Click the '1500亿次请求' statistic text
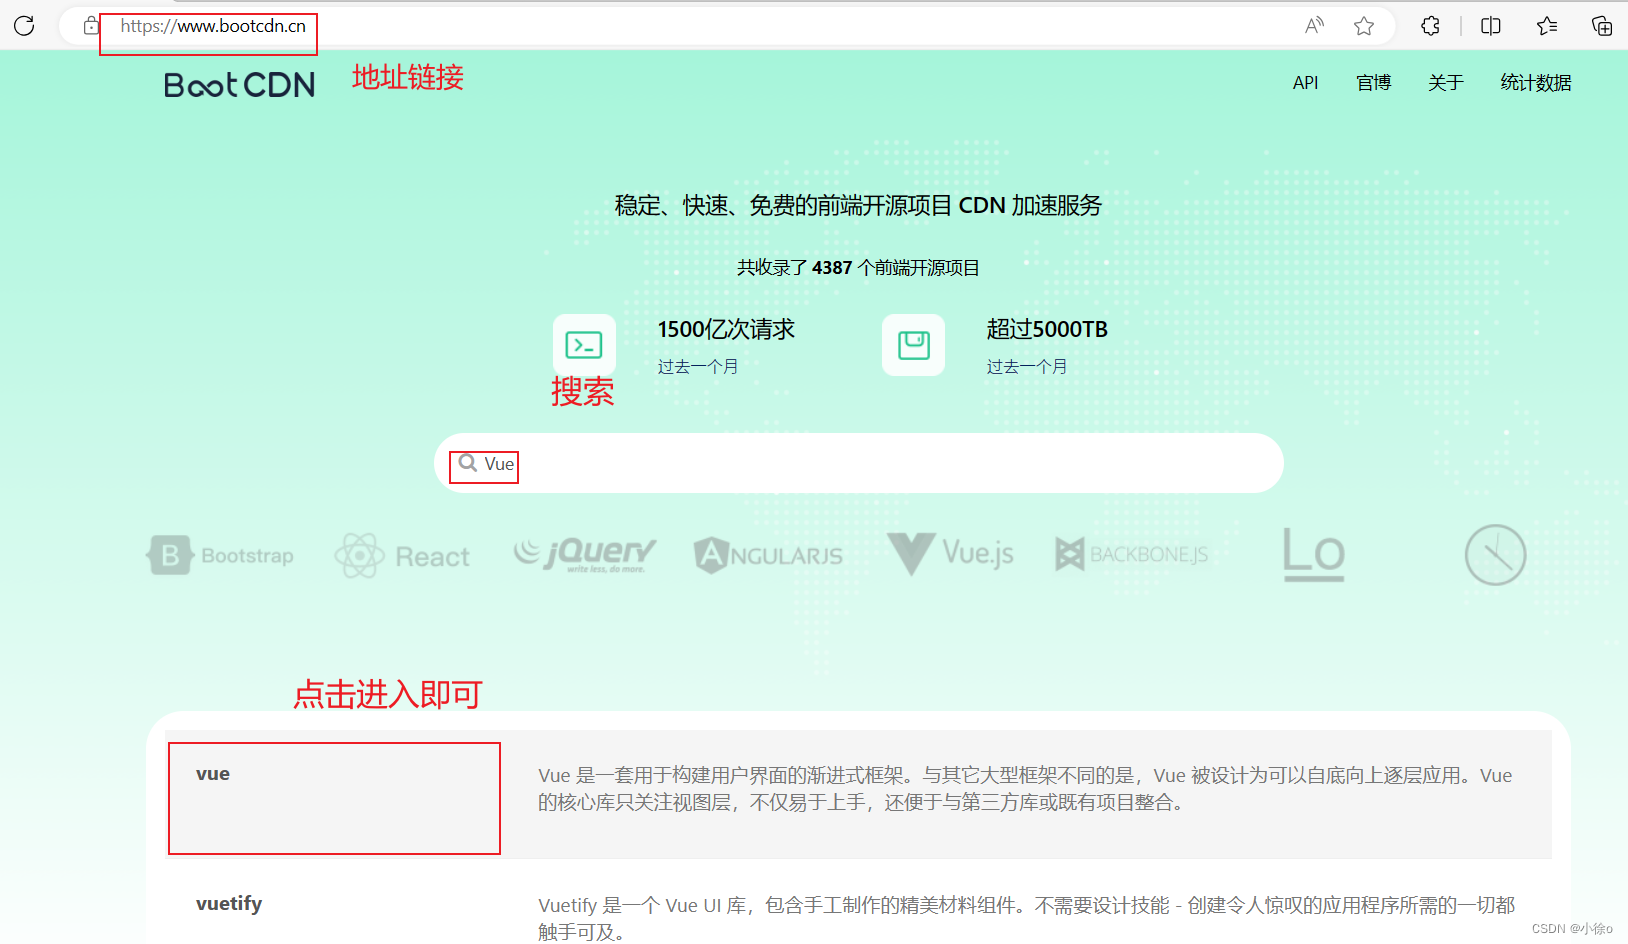Viewport: 1628px width, 944px height. coord(726,329)
